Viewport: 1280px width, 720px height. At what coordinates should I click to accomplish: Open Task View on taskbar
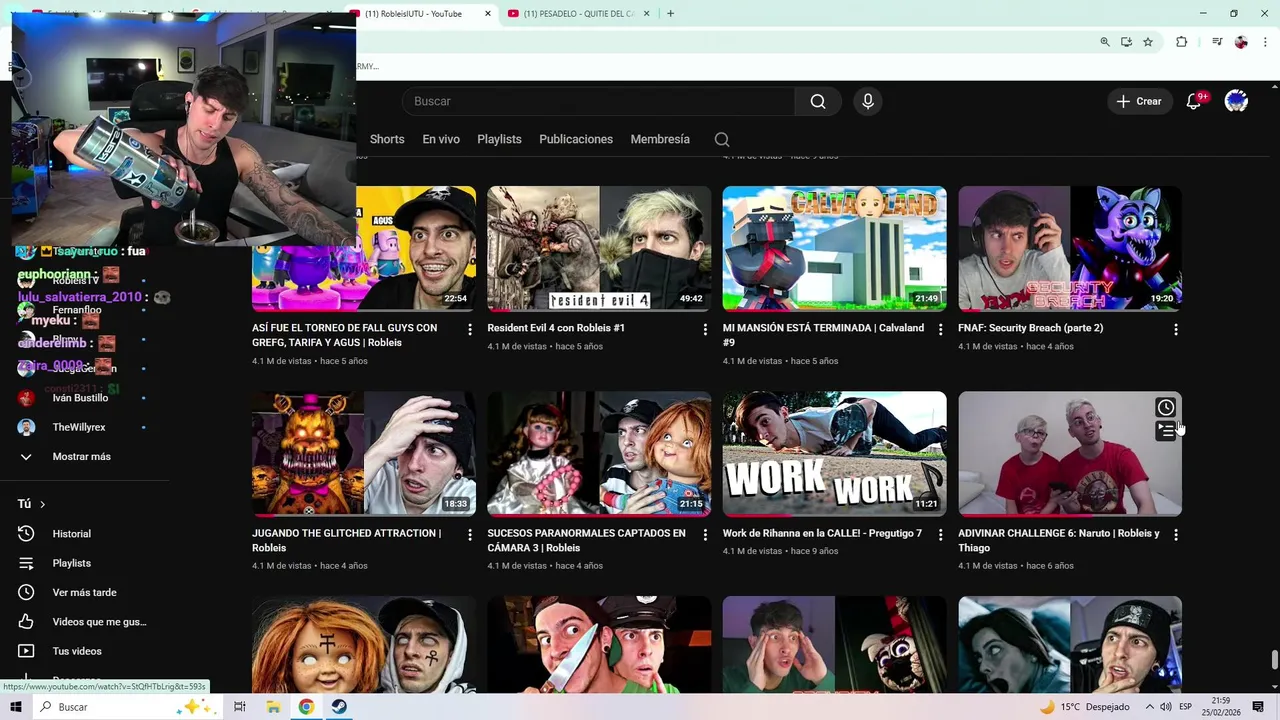[240, 707]
